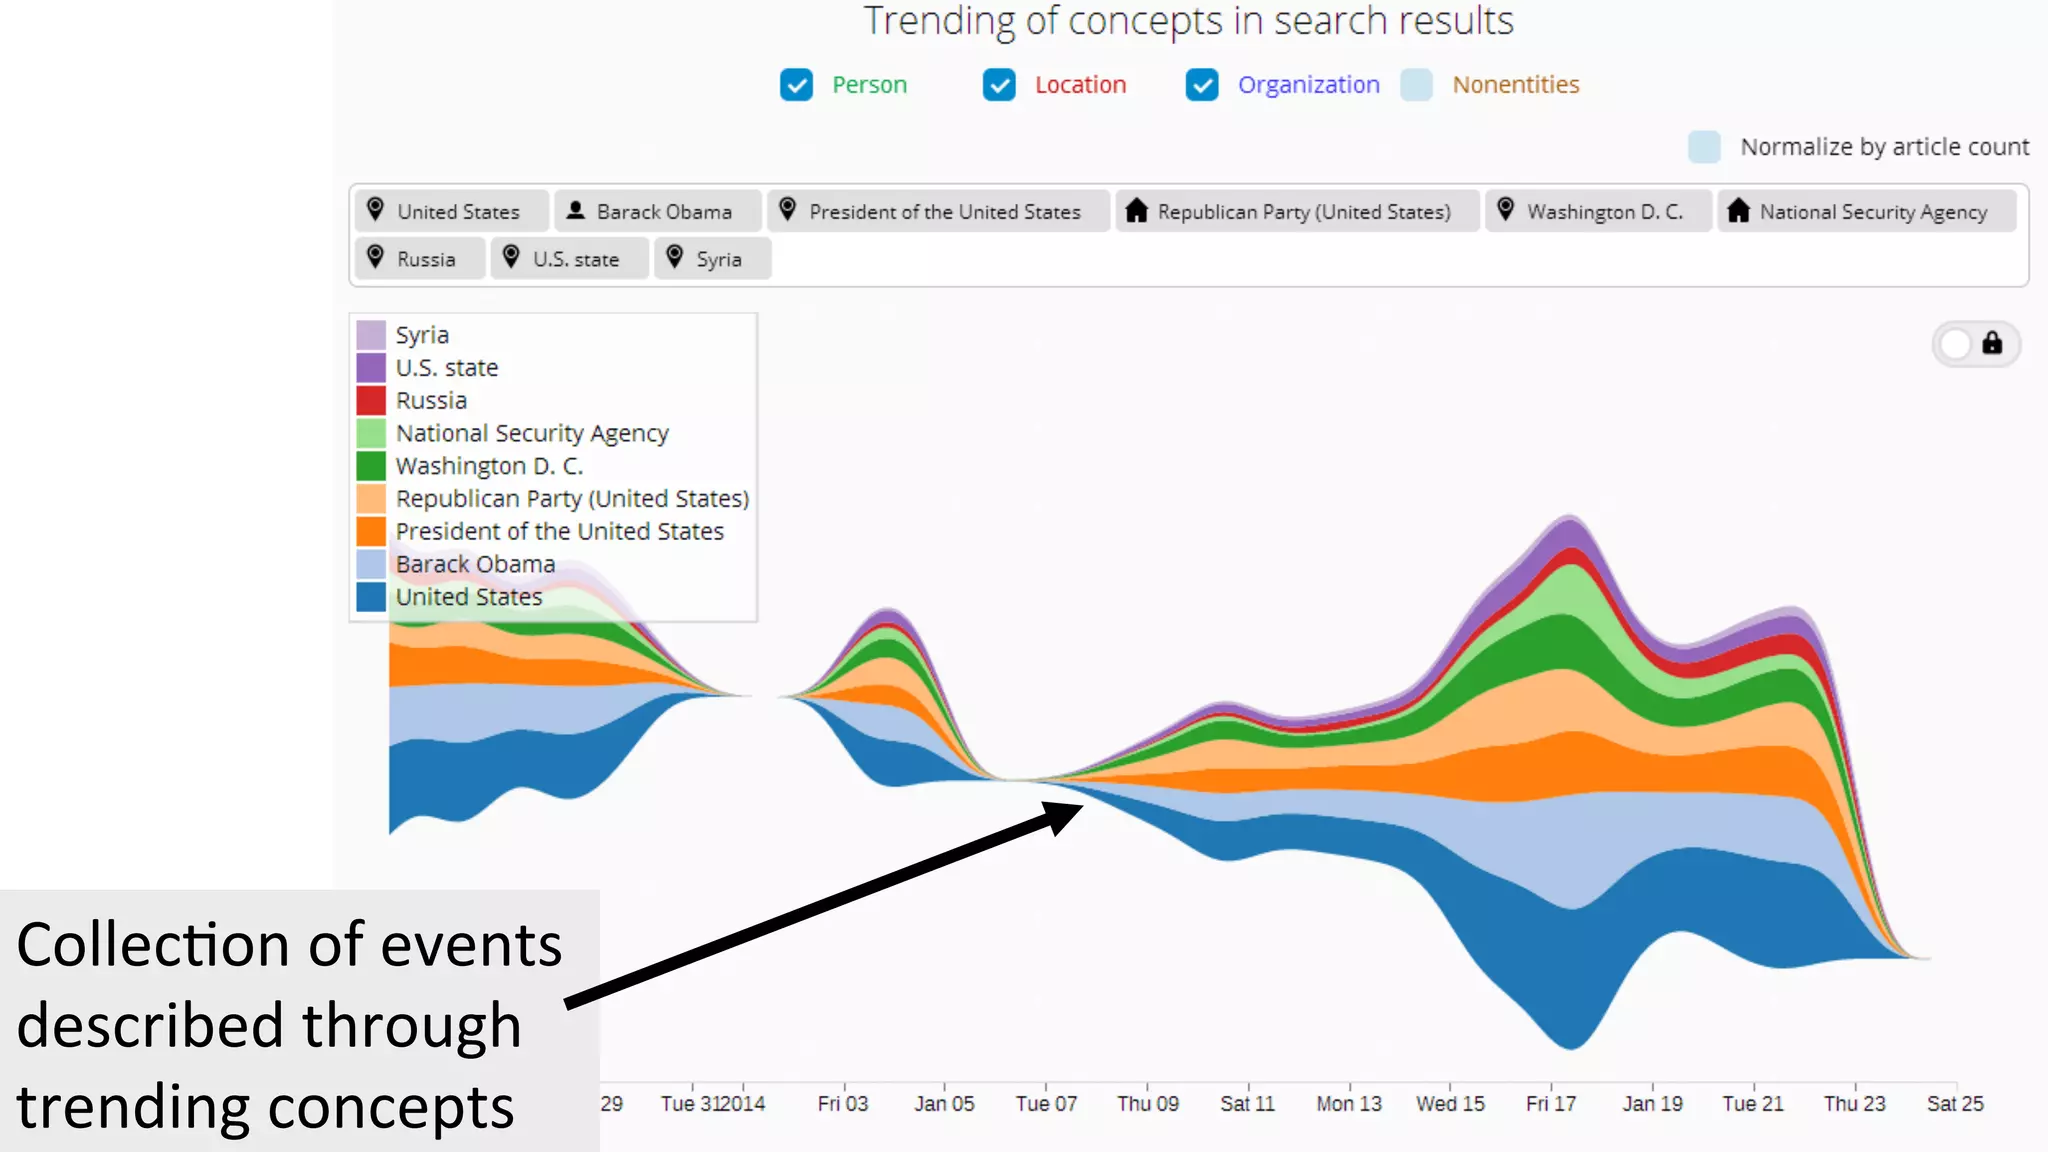The height and width of the screenshot is (1152, 2048).
Task: Enable Normalize by article count
Action: tap(1704, 147)
